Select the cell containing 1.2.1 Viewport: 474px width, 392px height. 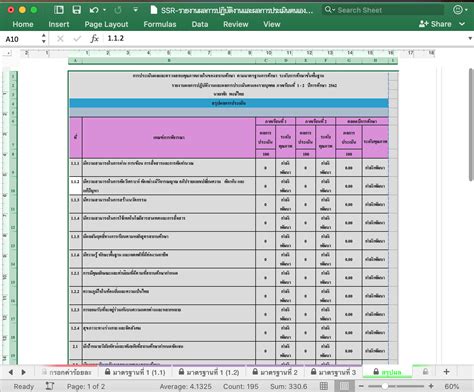pyautogui.click(x=76, y=277)
